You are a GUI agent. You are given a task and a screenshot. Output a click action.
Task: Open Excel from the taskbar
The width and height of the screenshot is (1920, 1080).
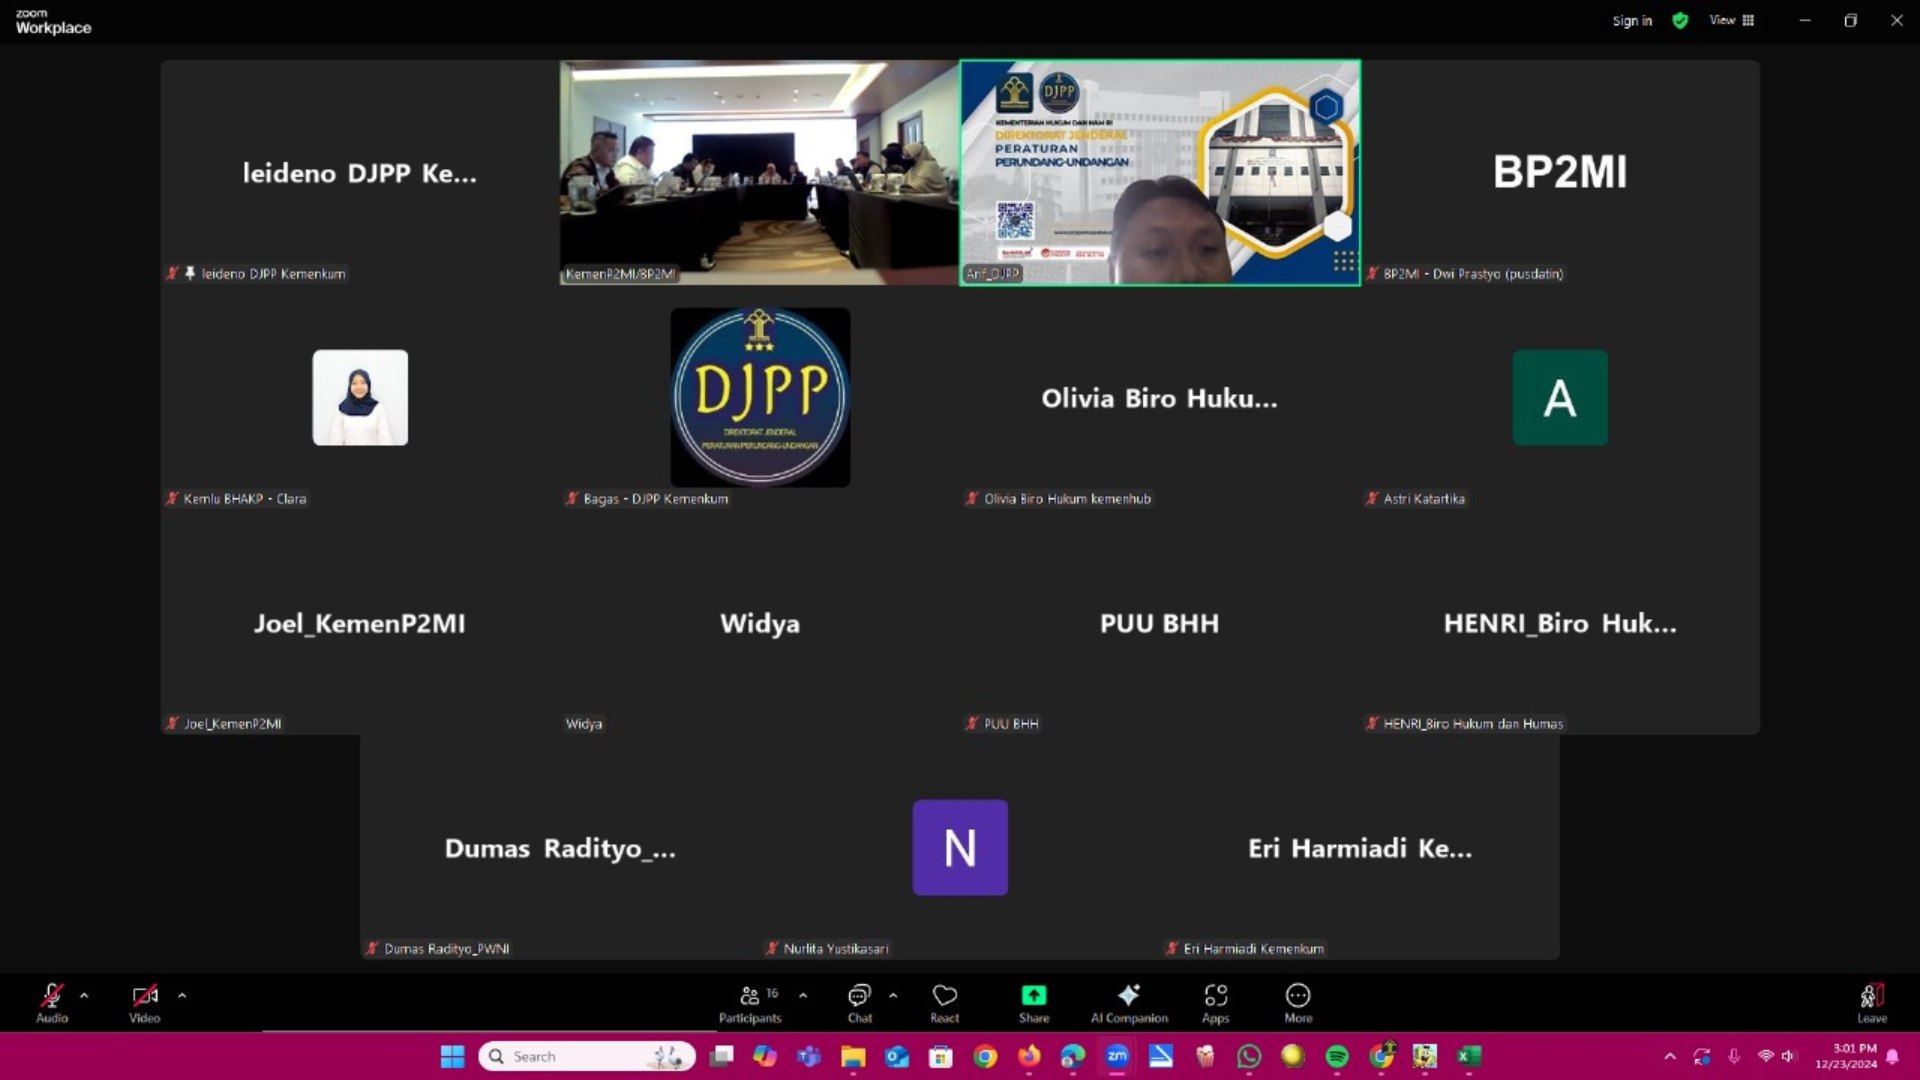[x=1469, y=1056]
